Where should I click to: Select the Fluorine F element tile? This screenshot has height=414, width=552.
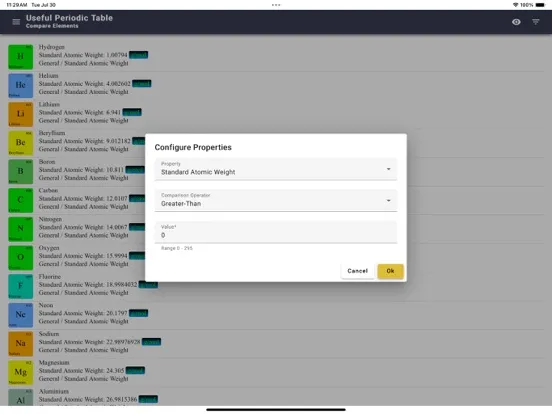(x=20, y=286)
